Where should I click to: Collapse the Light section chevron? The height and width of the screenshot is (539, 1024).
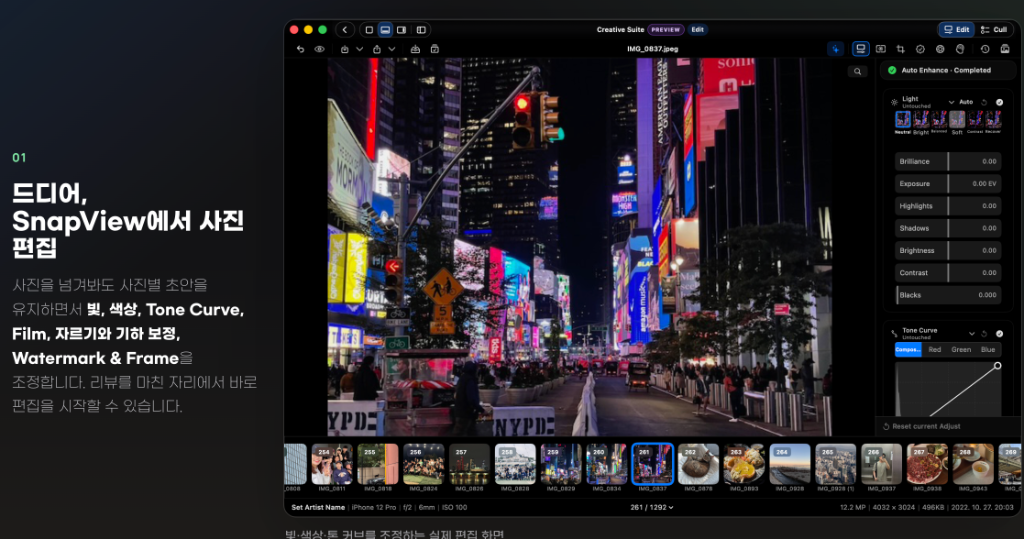pos(951,102)
